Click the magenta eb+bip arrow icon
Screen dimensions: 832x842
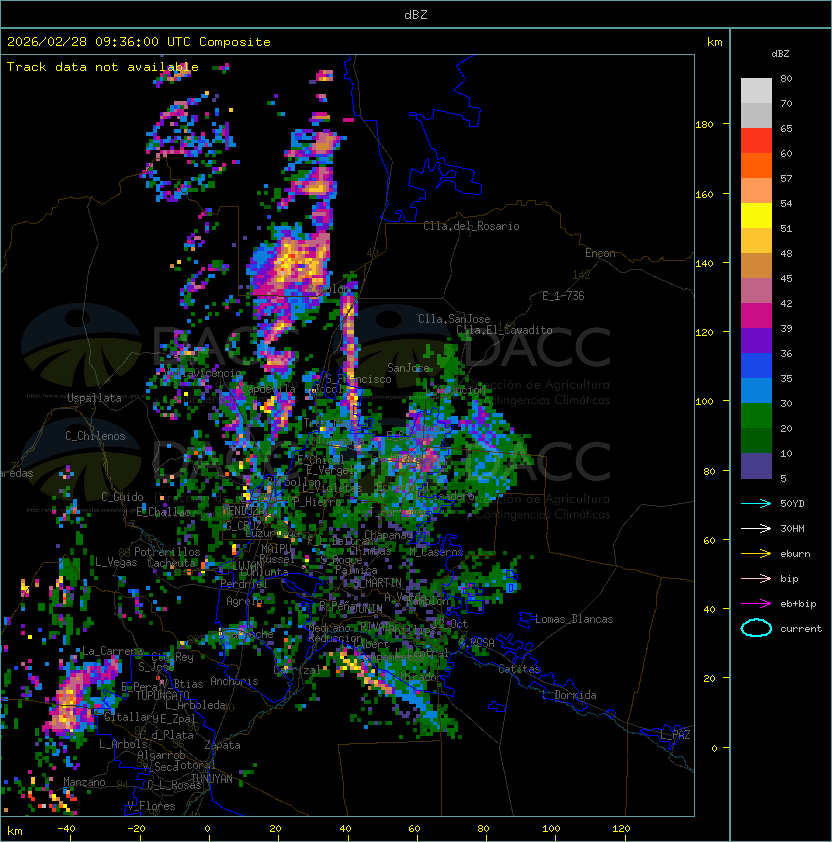[x=756, y=603]
